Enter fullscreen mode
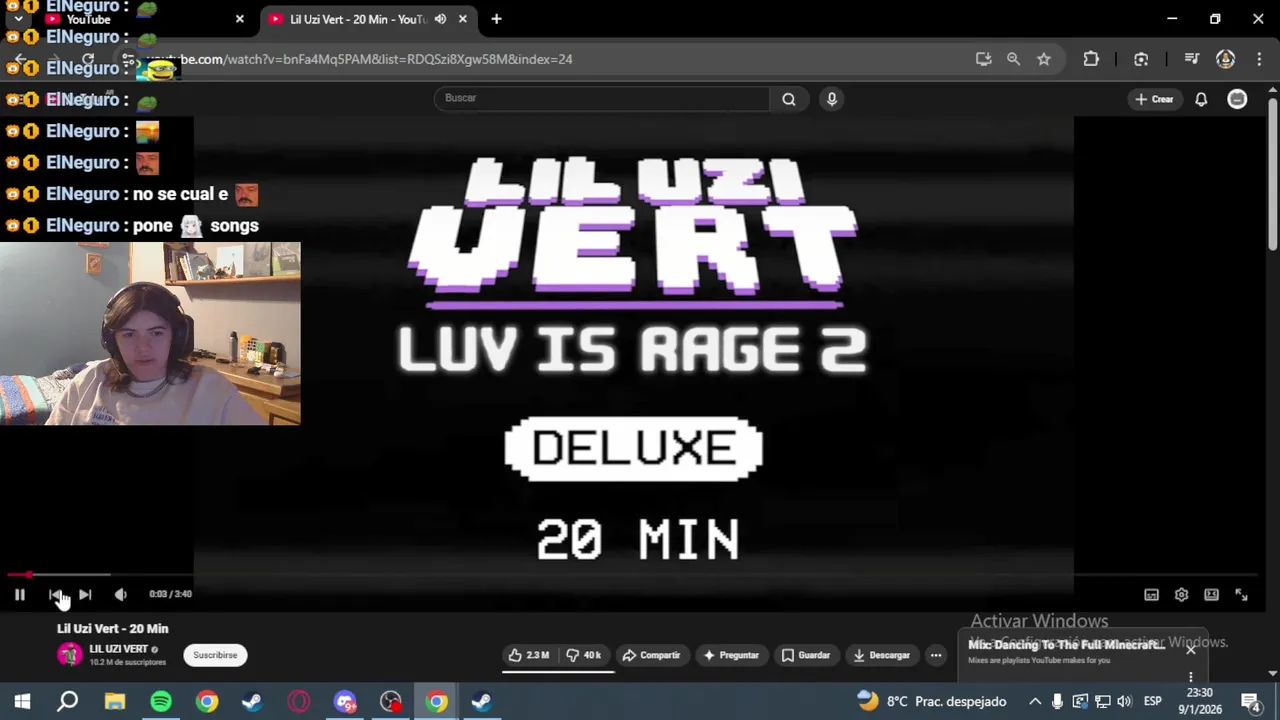The image size is (1280, 720). tap(1241, 595)
